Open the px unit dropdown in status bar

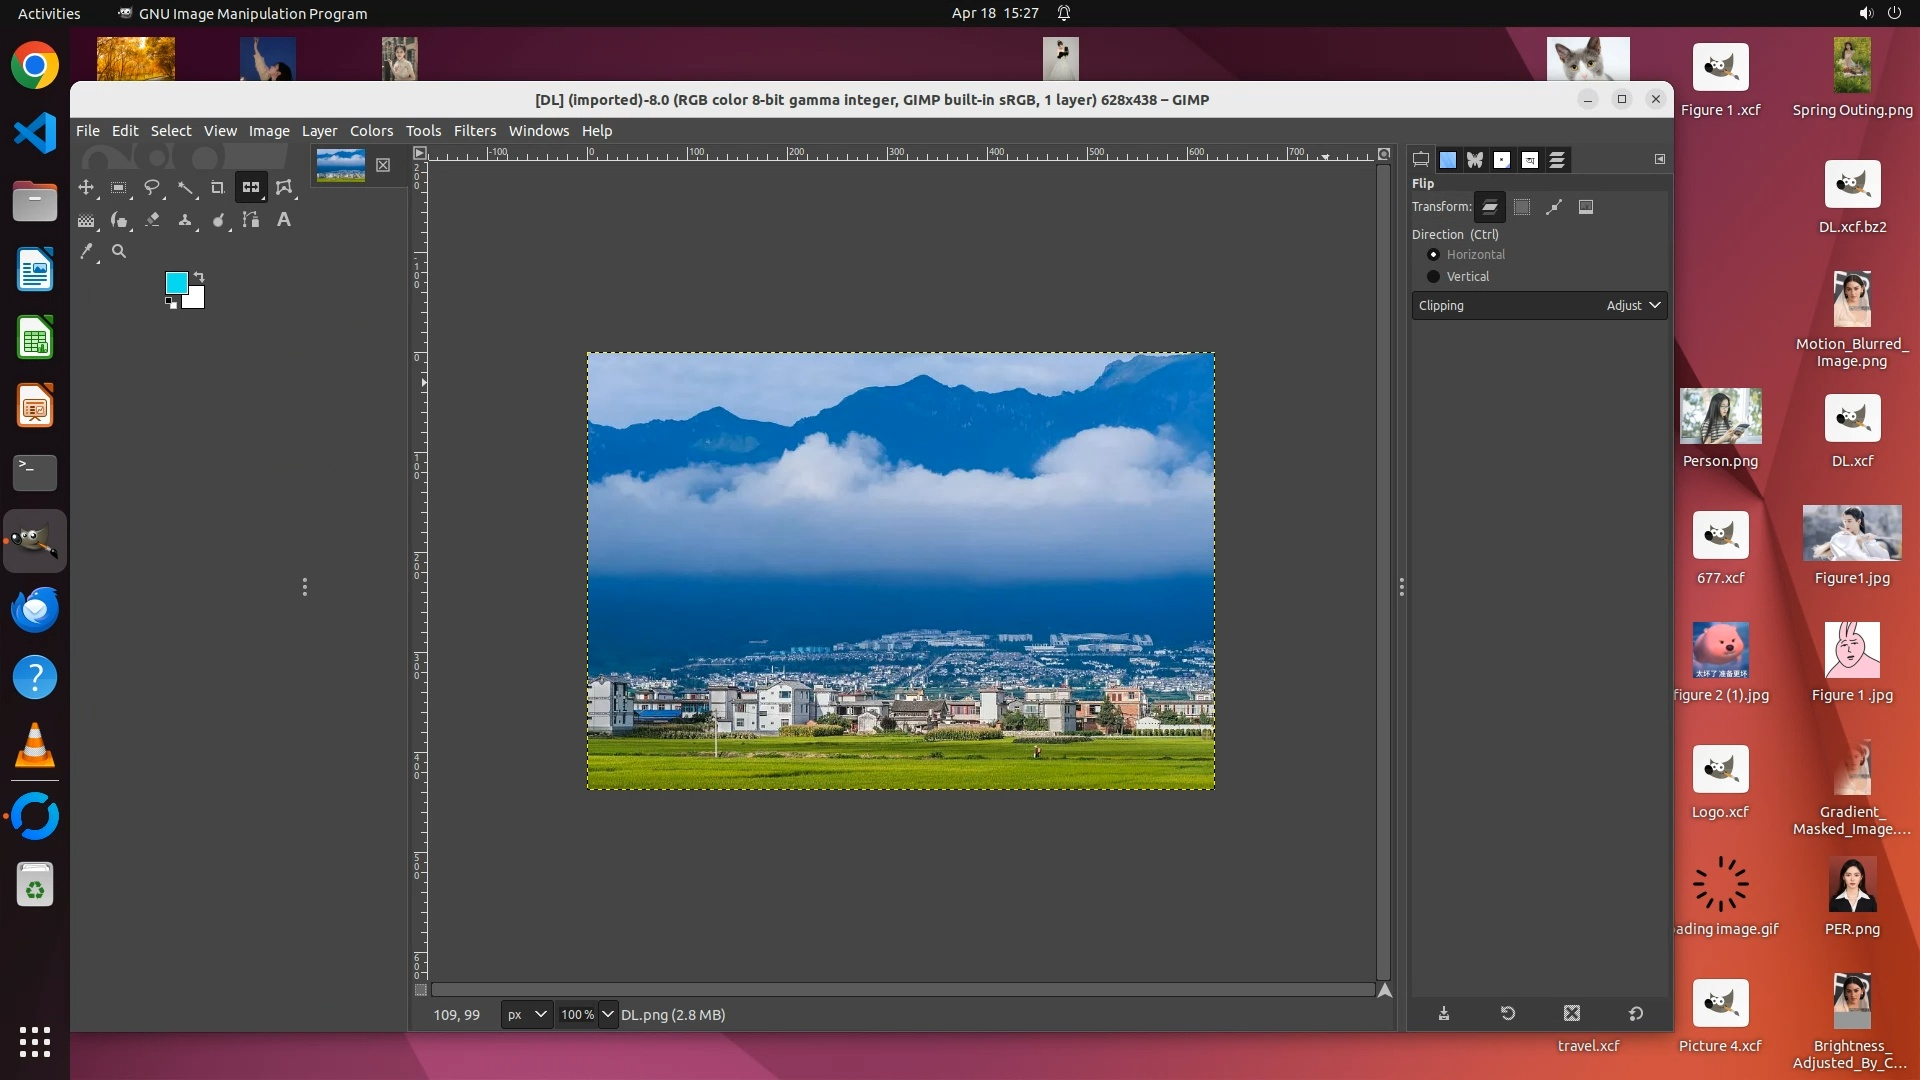526,1015
